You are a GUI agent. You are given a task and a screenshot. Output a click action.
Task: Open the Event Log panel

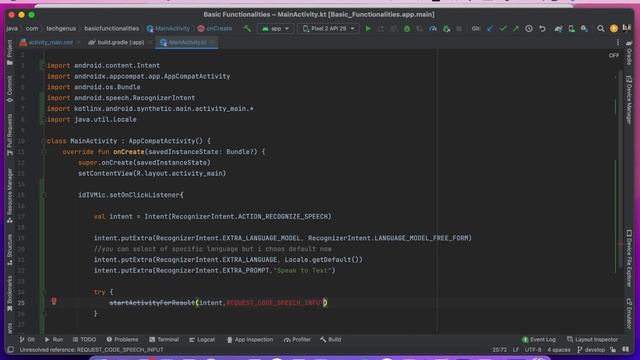pos(539,340)
